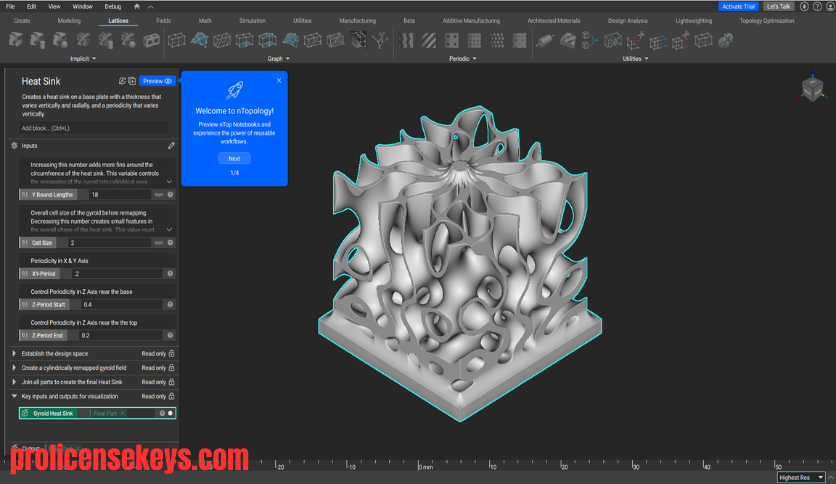This screenshot has width=836, height=484.
Task: Click the Activate Trial button
Action: [738, 6]
